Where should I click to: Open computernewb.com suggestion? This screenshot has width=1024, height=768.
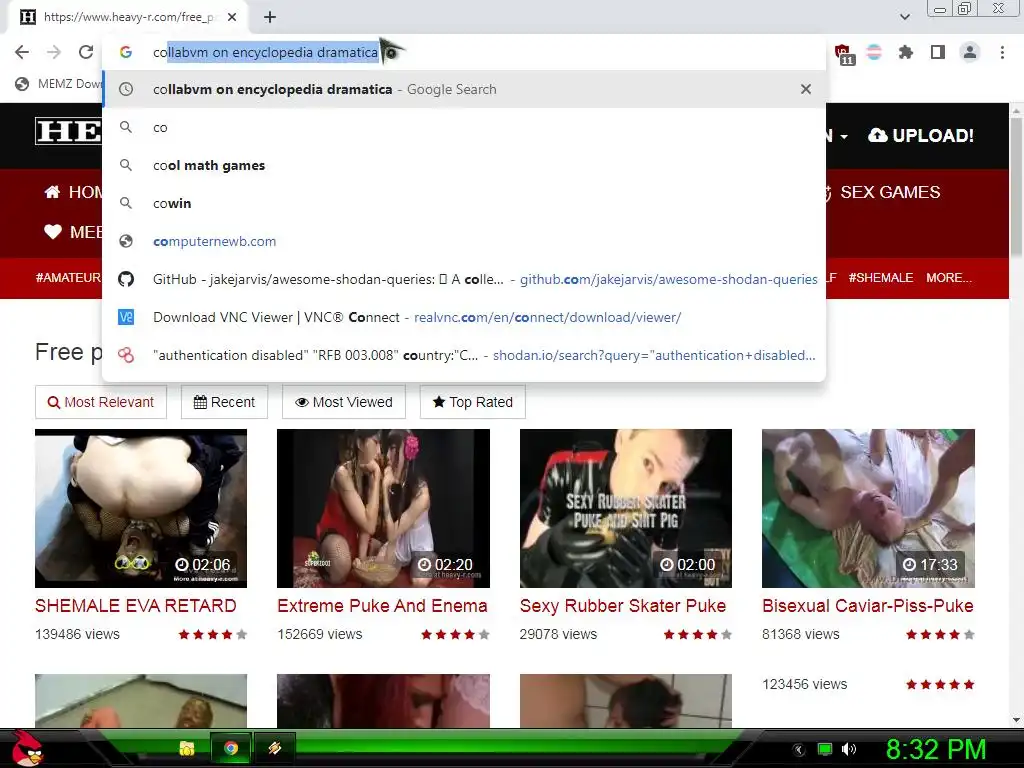(464, 241)
